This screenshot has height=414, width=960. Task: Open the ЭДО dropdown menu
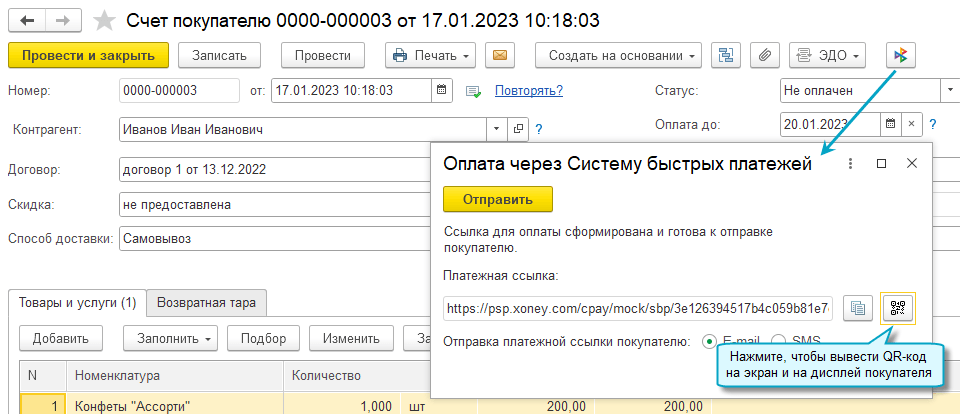pyautogui.click(x=827, y=55)
